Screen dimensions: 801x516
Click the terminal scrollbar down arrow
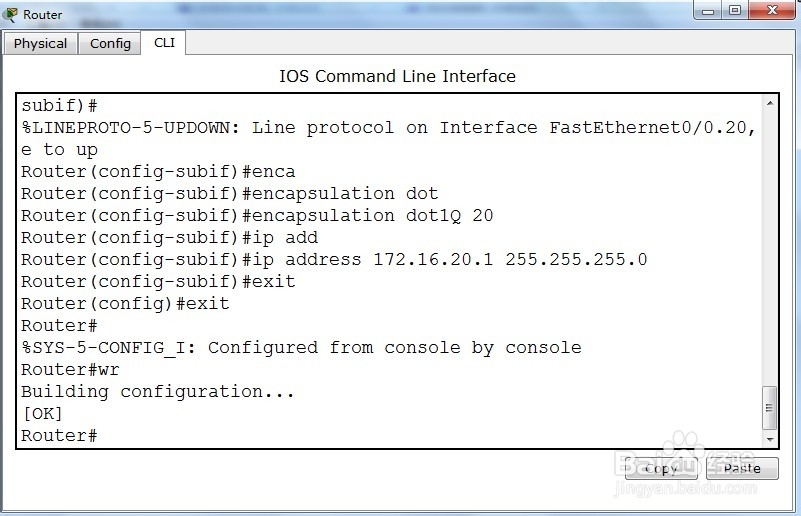pyautogui.click(x=770, y=439)
